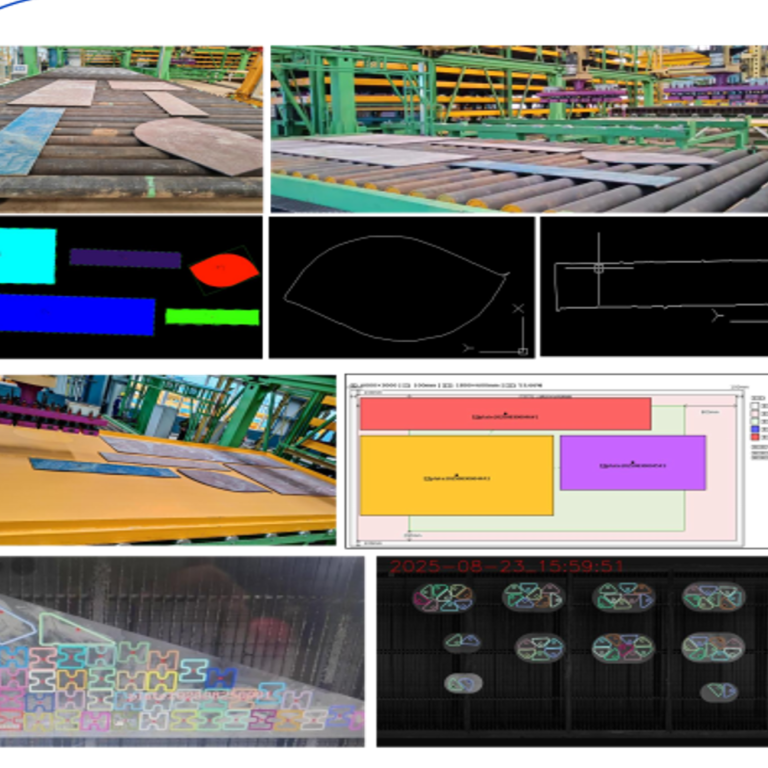Select the cyan square in the segmentation mask

[x=27, y=256]
